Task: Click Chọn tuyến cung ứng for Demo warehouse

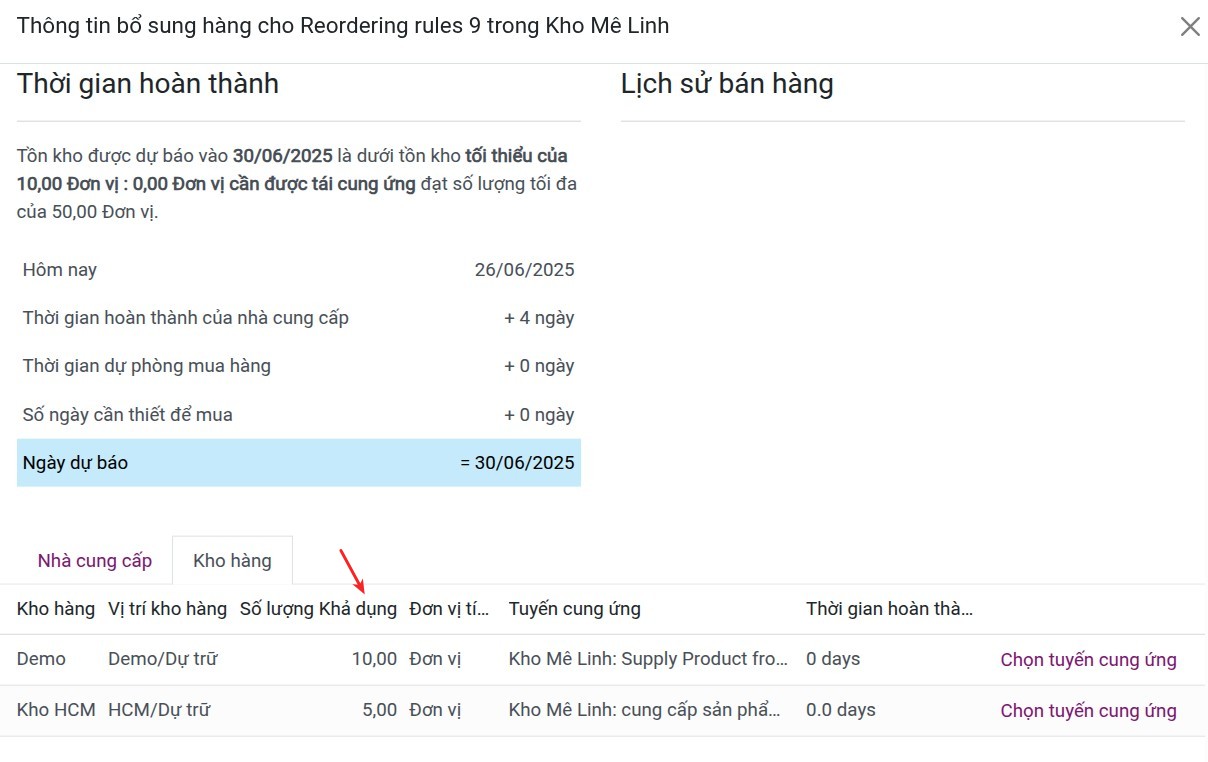Action: coord(1088,660)
